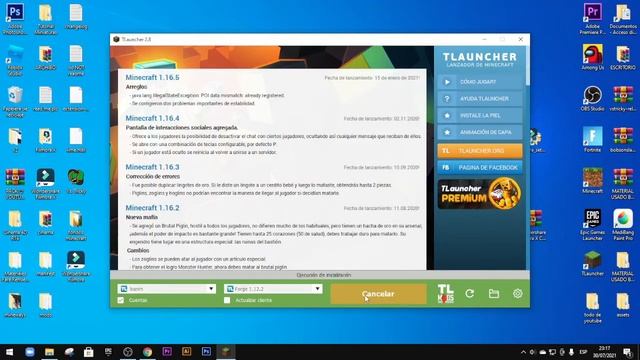Select the todo de youtube folder
The image size is (640, 360).
point(592,308)
